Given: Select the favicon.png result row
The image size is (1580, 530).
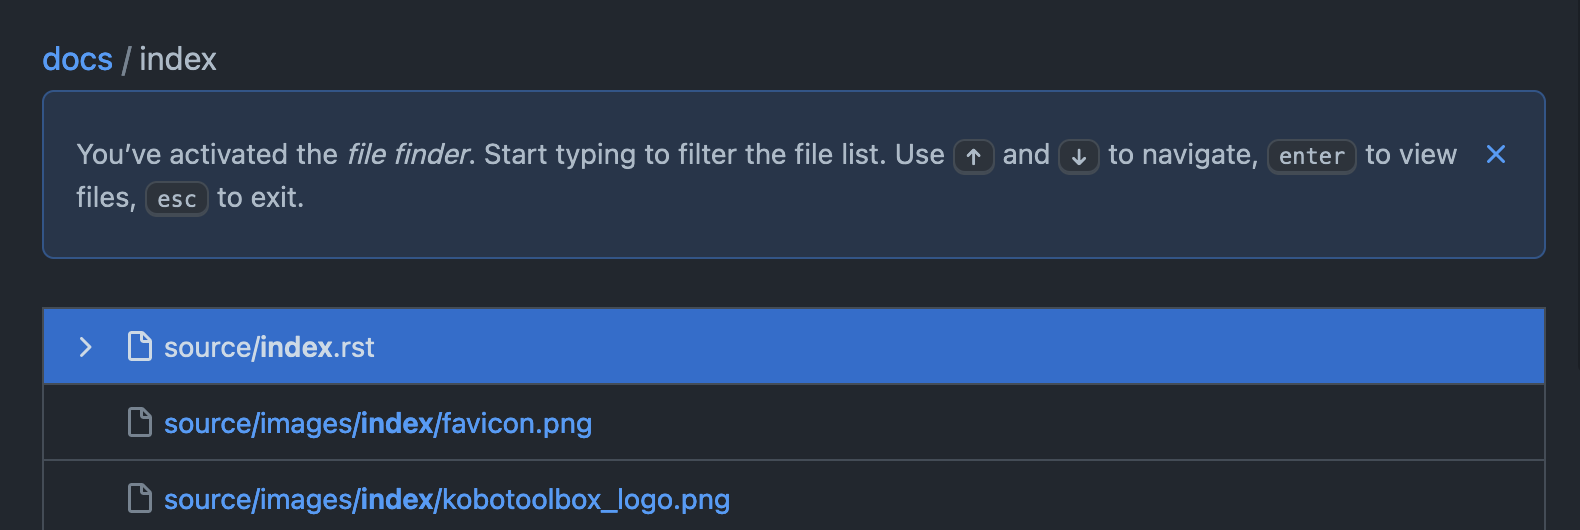Looking at the screenshot, I should click(900, 423).
